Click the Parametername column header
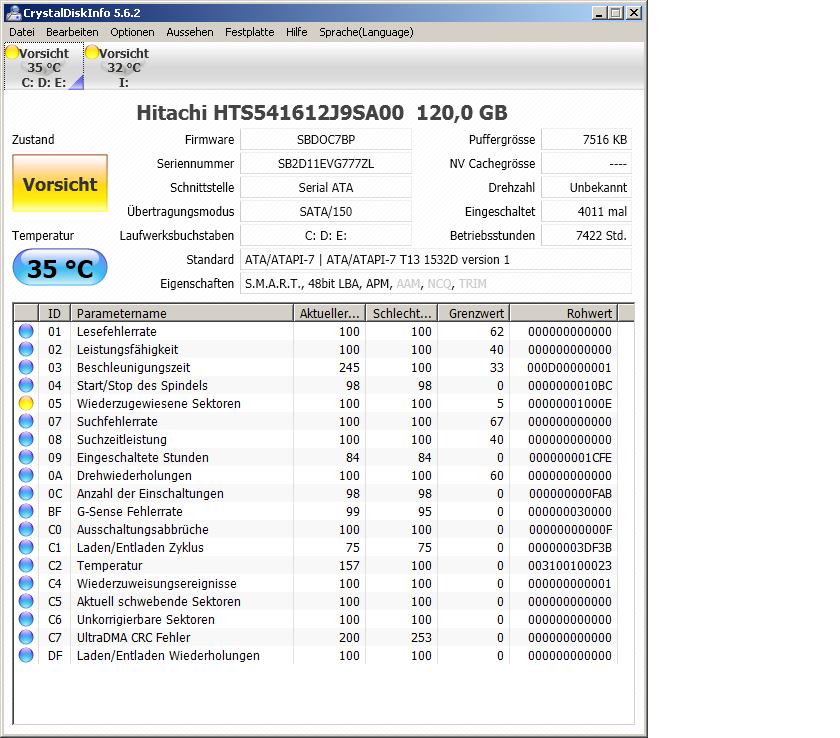The width and height of the screenshot is (840, 738). tap(182, 313)
